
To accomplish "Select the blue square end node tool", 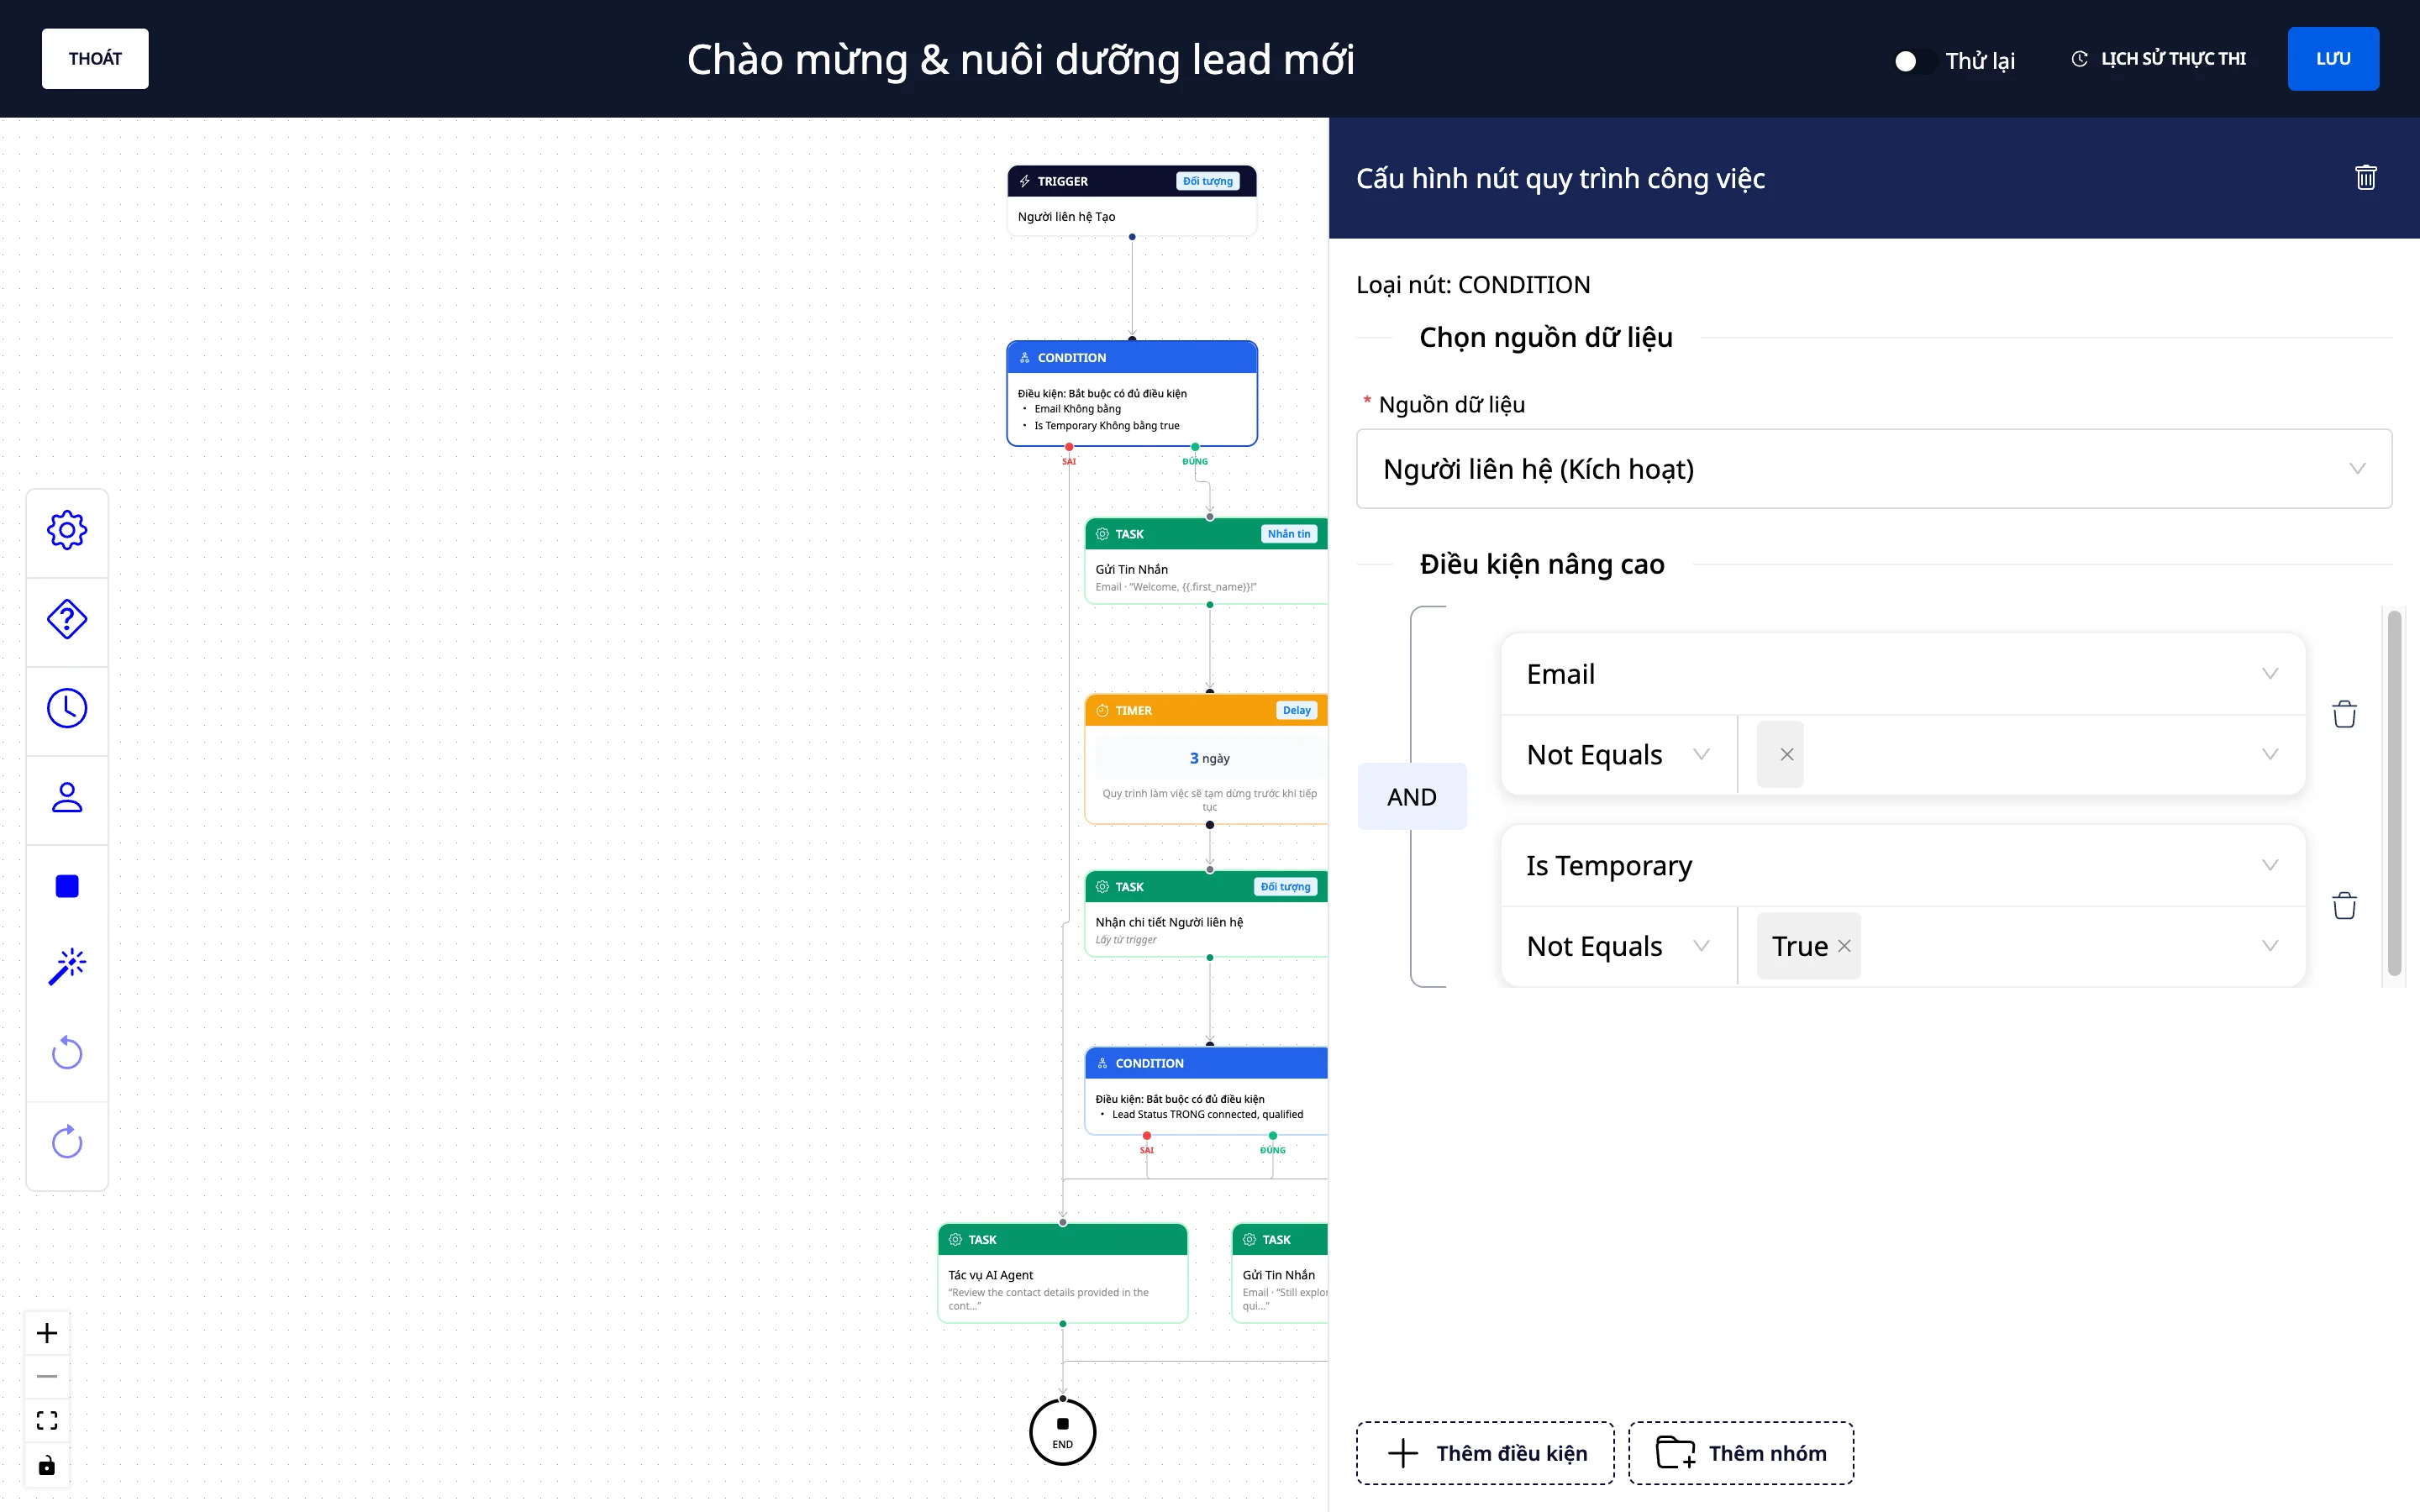I will point(67,886).
